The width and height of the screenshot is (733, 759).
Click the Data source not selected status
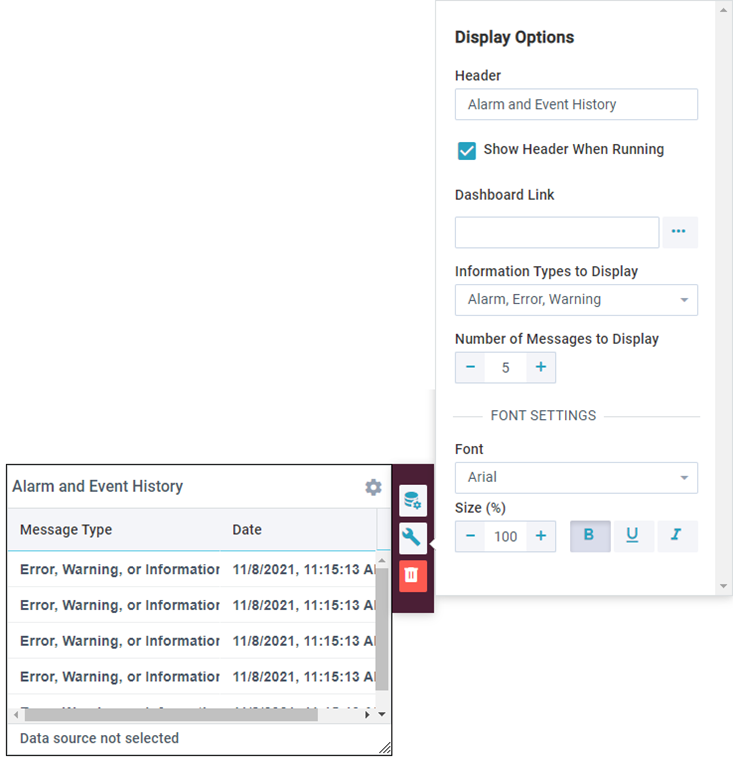pos(99,738)
